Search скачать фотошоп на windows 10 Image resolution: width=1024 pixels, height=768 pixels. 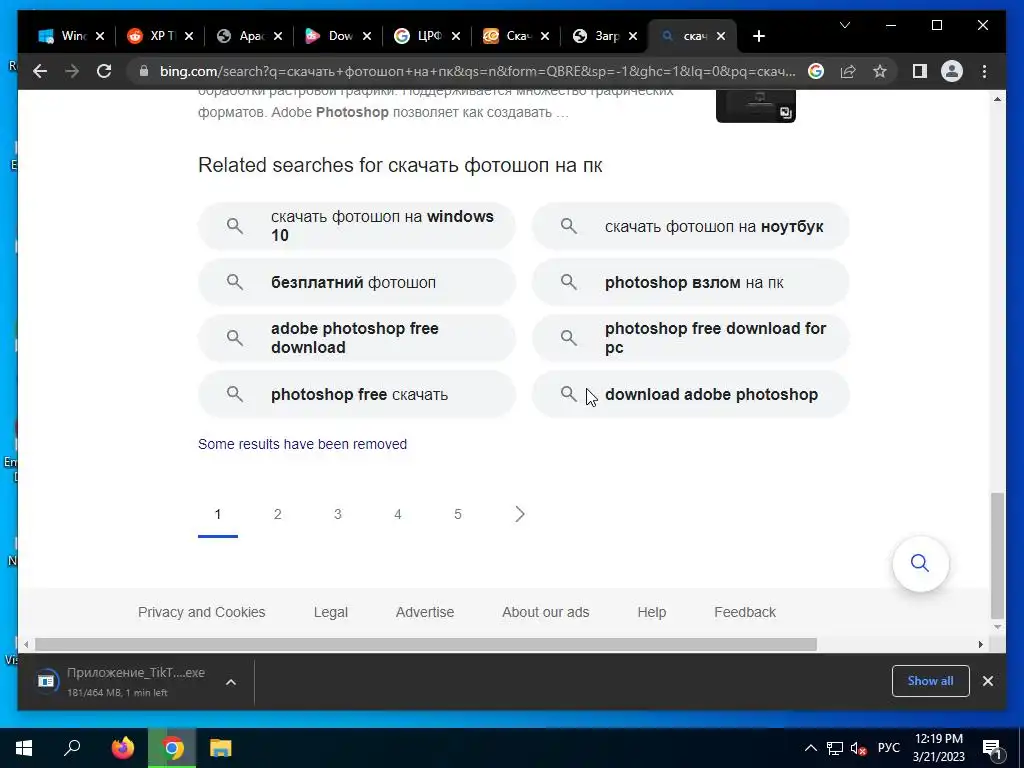(x=357, y=226)
